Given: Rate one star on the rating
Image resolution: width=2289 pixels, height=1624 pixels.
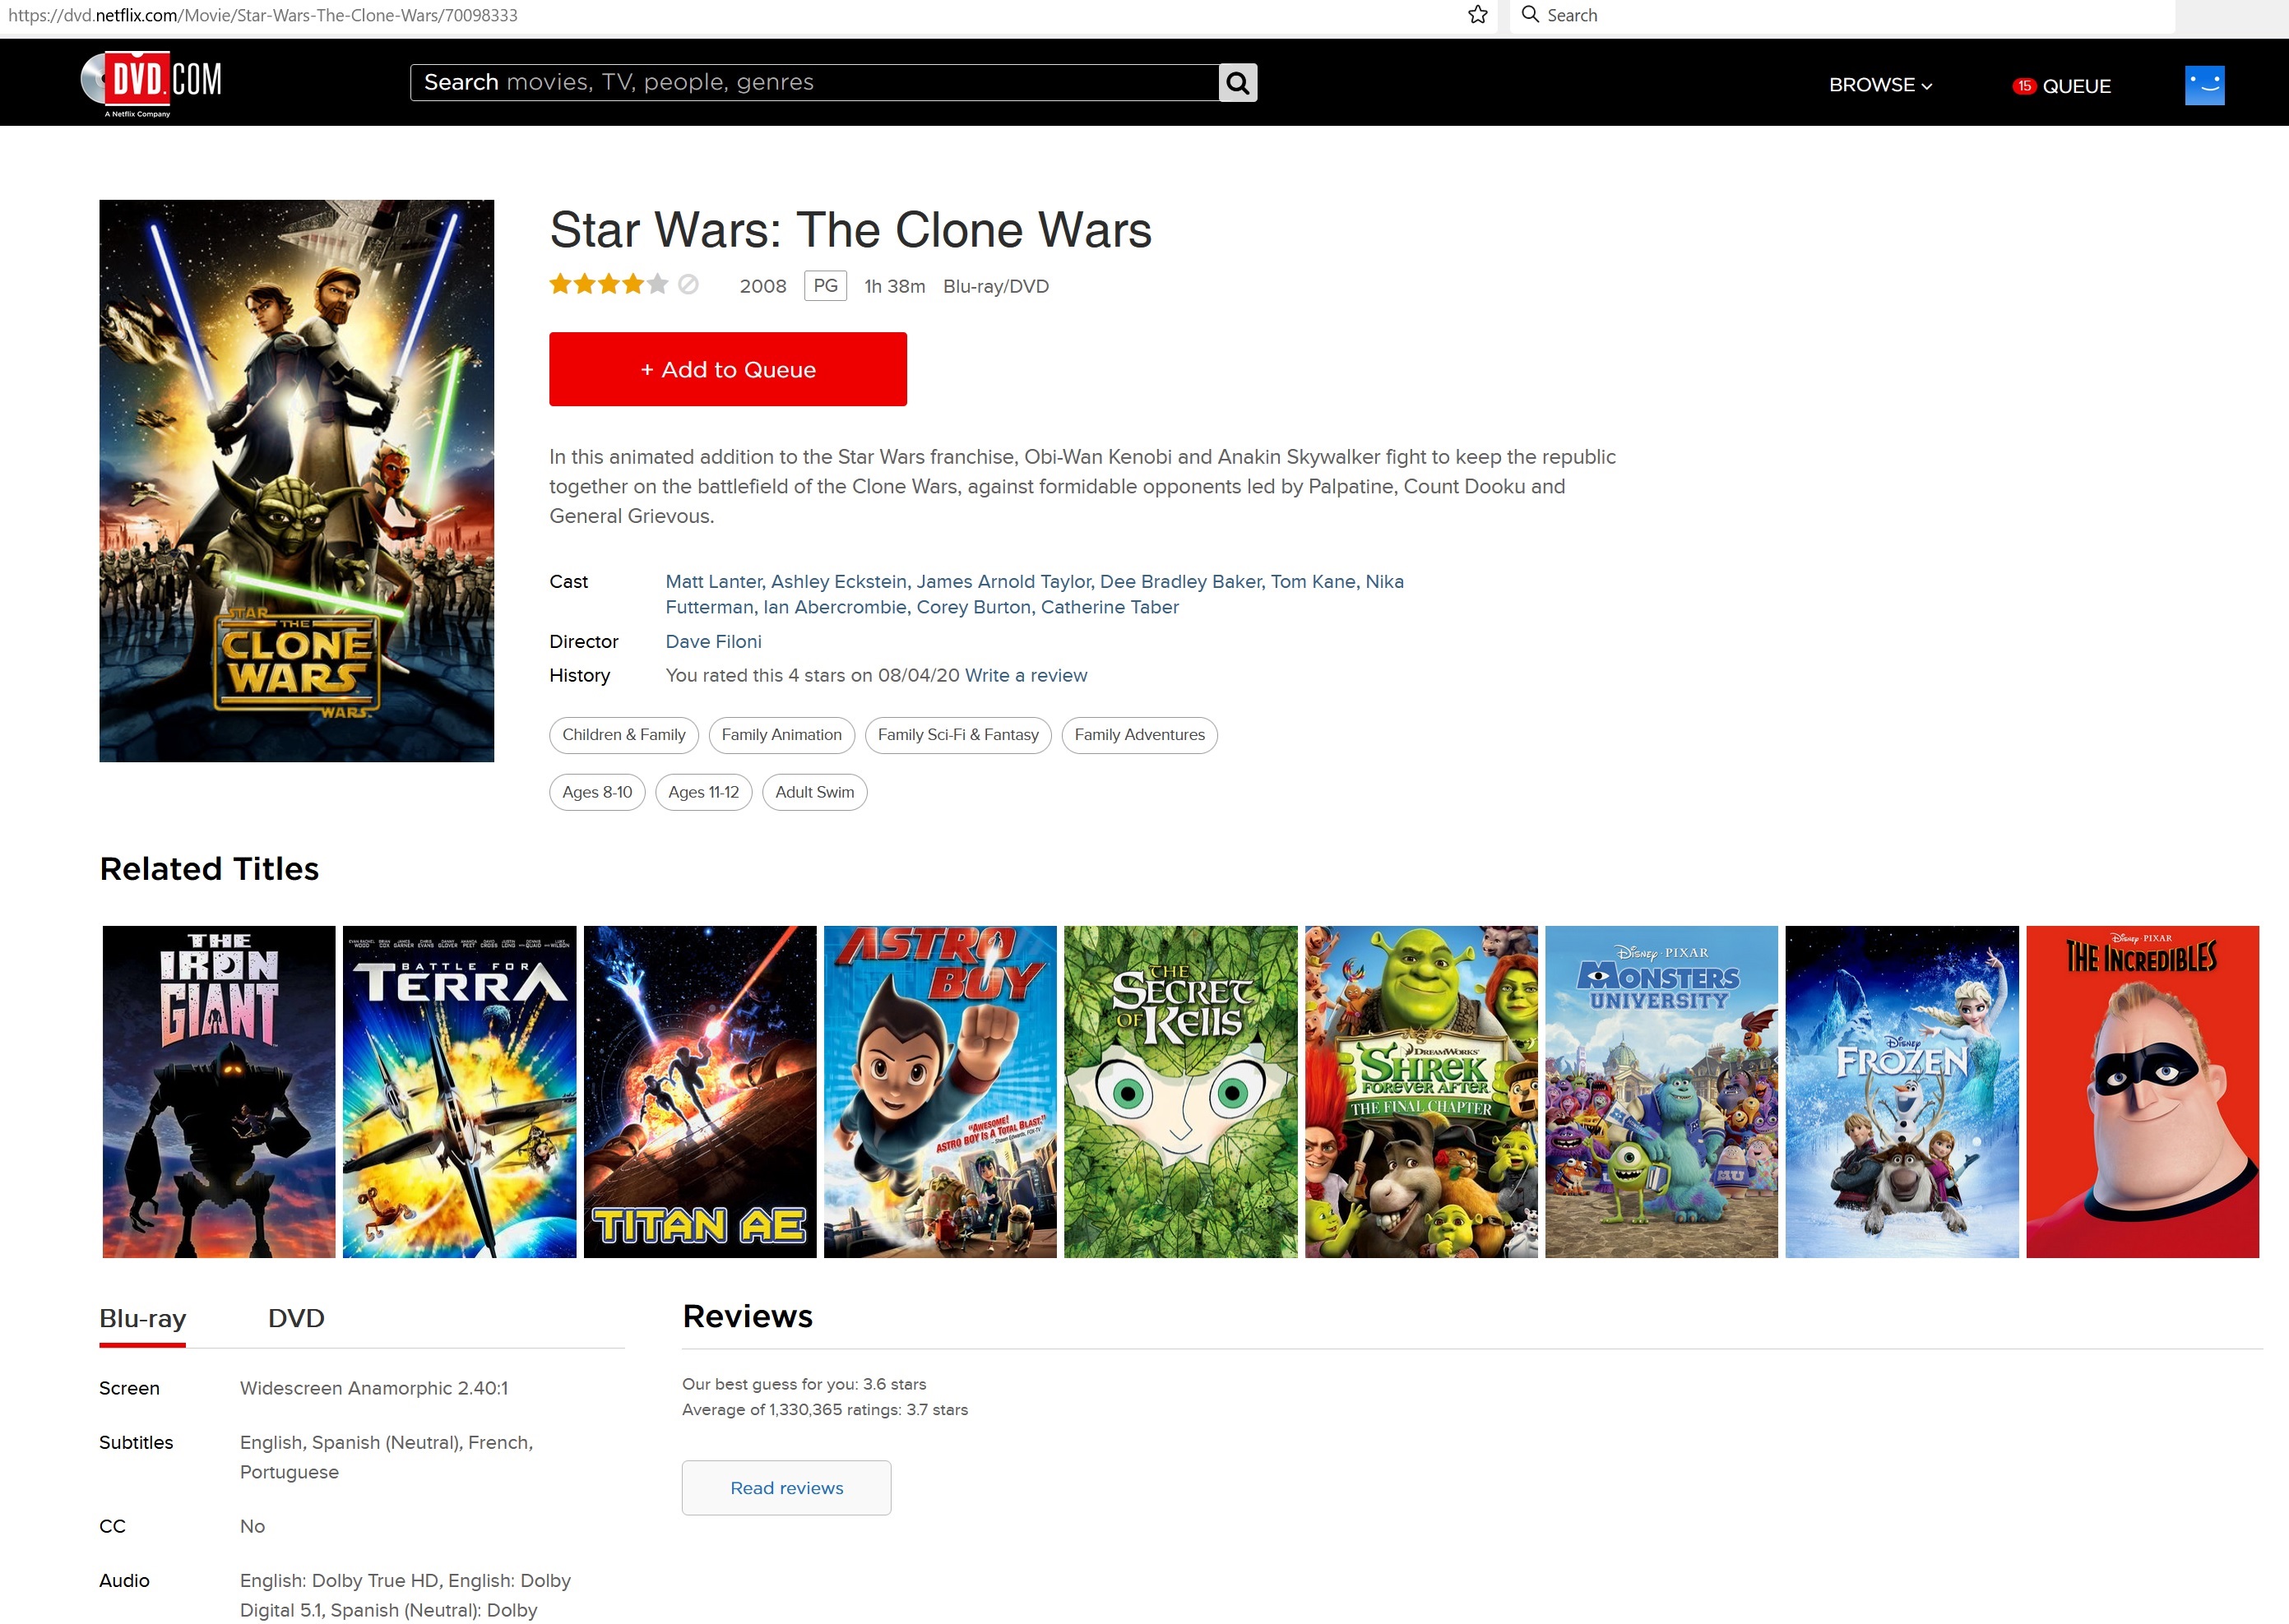Looking at the screenshot, I should pyautogui.click(x=560, y=285).
